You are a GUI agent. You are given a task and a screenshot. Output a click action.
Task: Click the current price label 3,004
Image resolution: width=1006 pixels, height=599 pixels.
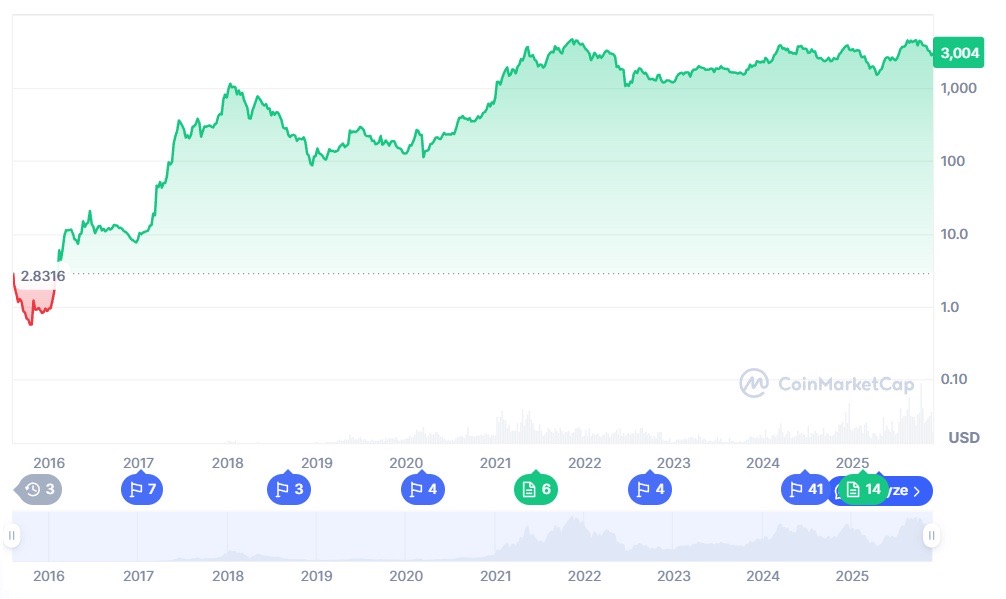coord(960,53)
